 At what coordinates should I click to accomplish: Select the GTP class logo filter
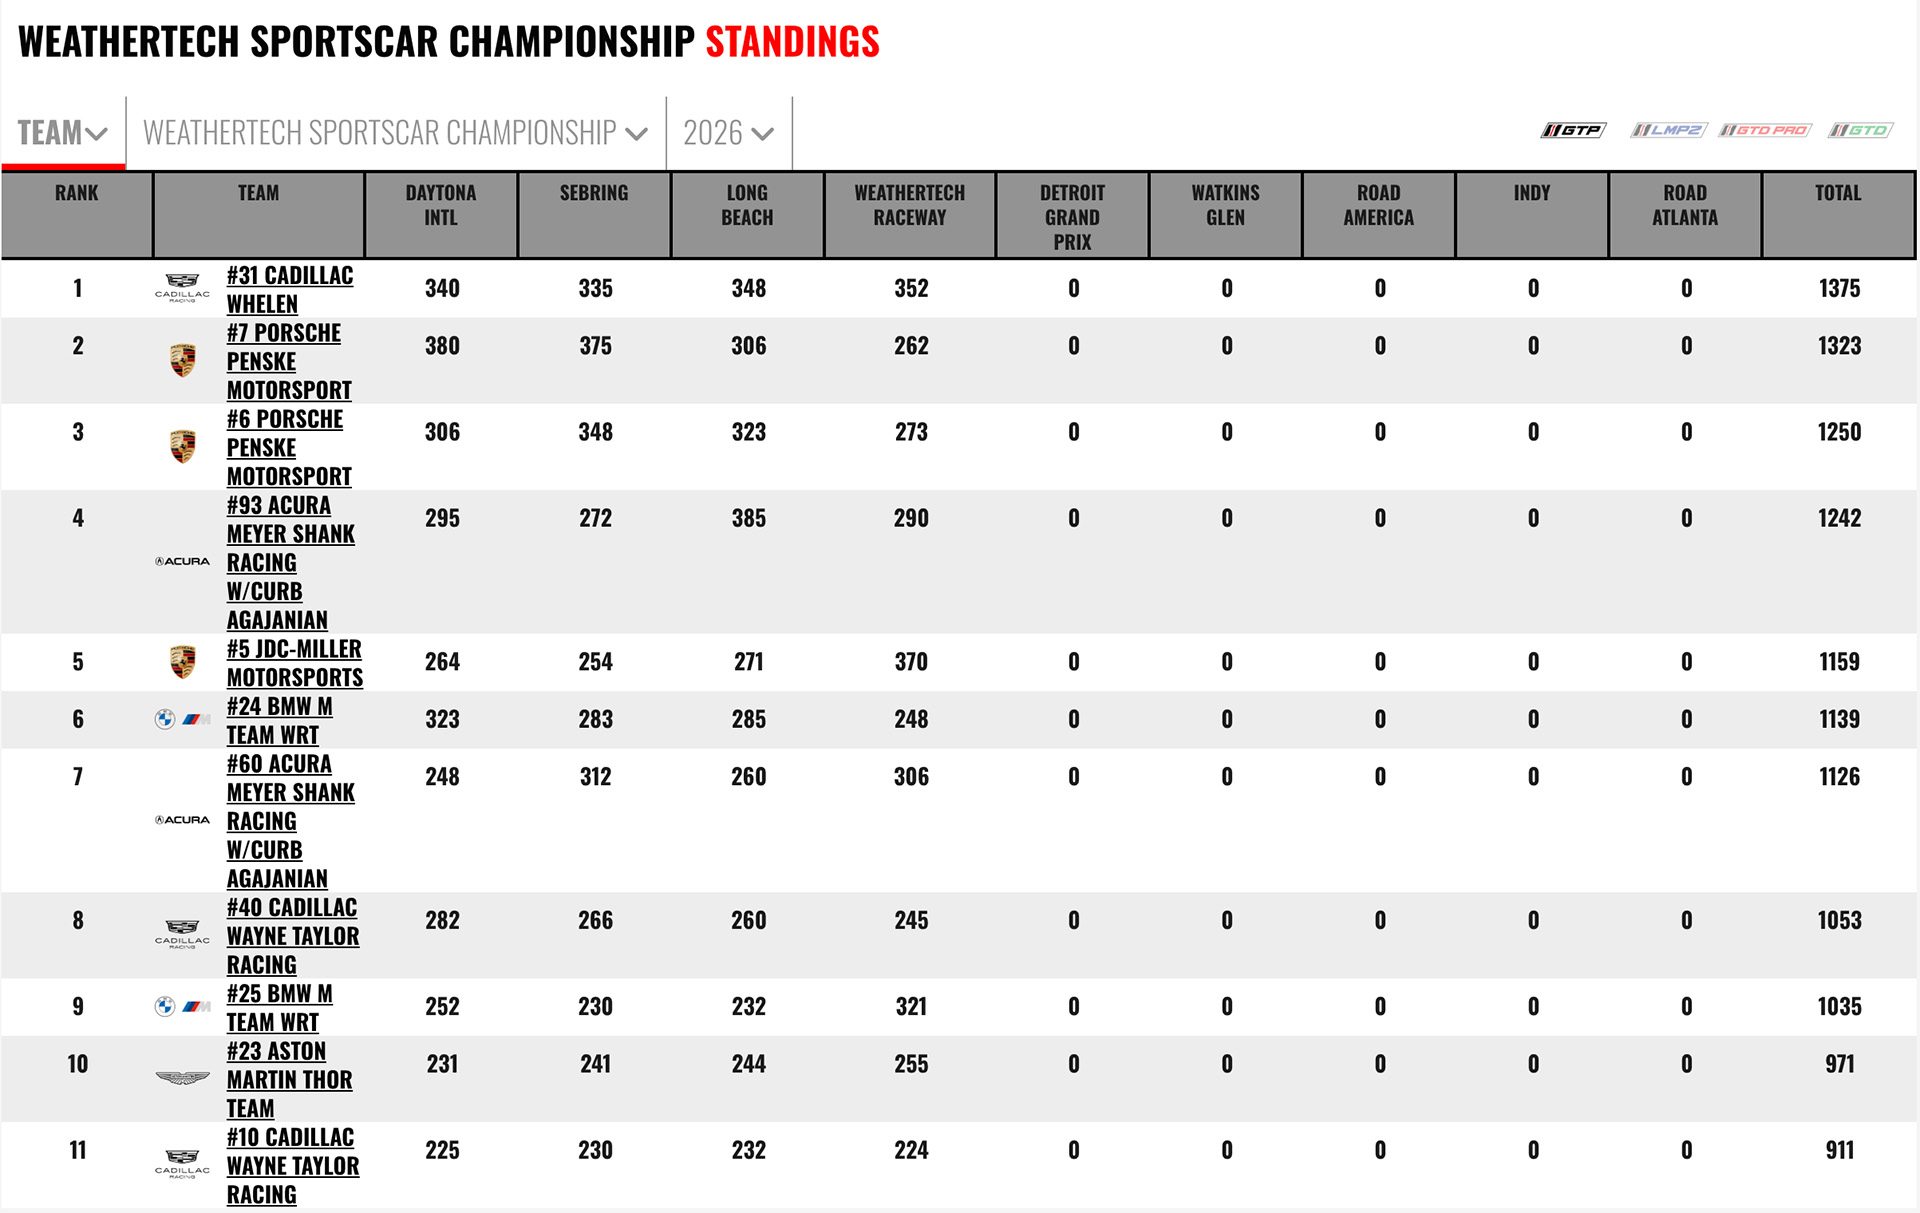(x=1573, y=130)
